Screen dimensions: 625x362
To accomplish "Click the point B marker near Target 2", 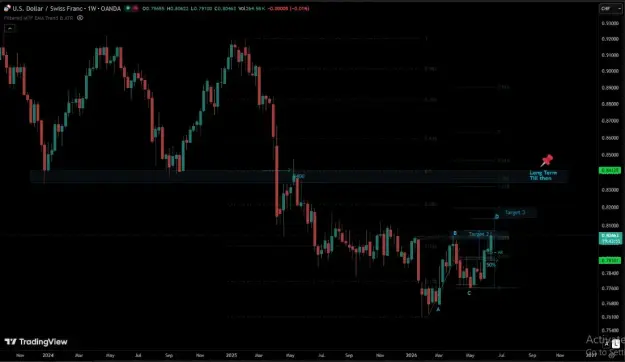I will point(455,233).
